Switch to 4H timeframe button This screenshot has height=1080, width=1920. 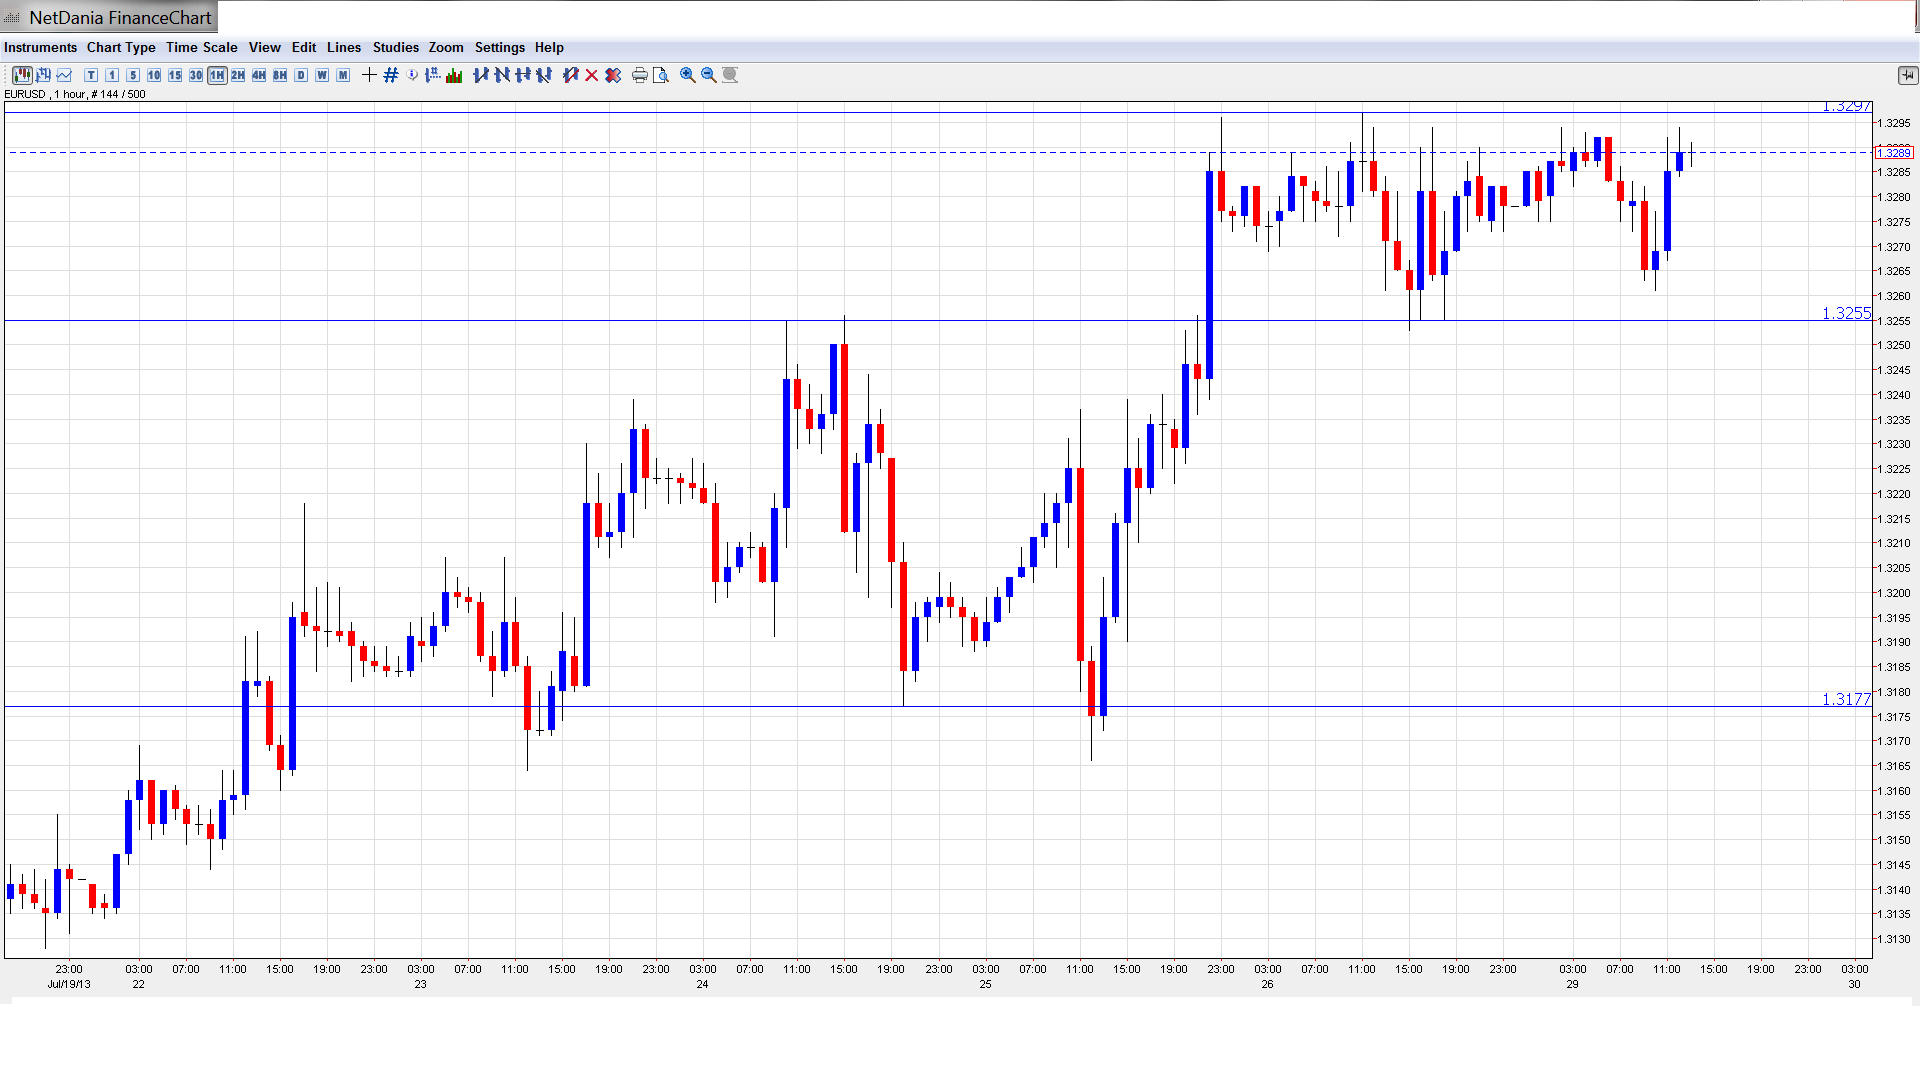tap(259, 75)
